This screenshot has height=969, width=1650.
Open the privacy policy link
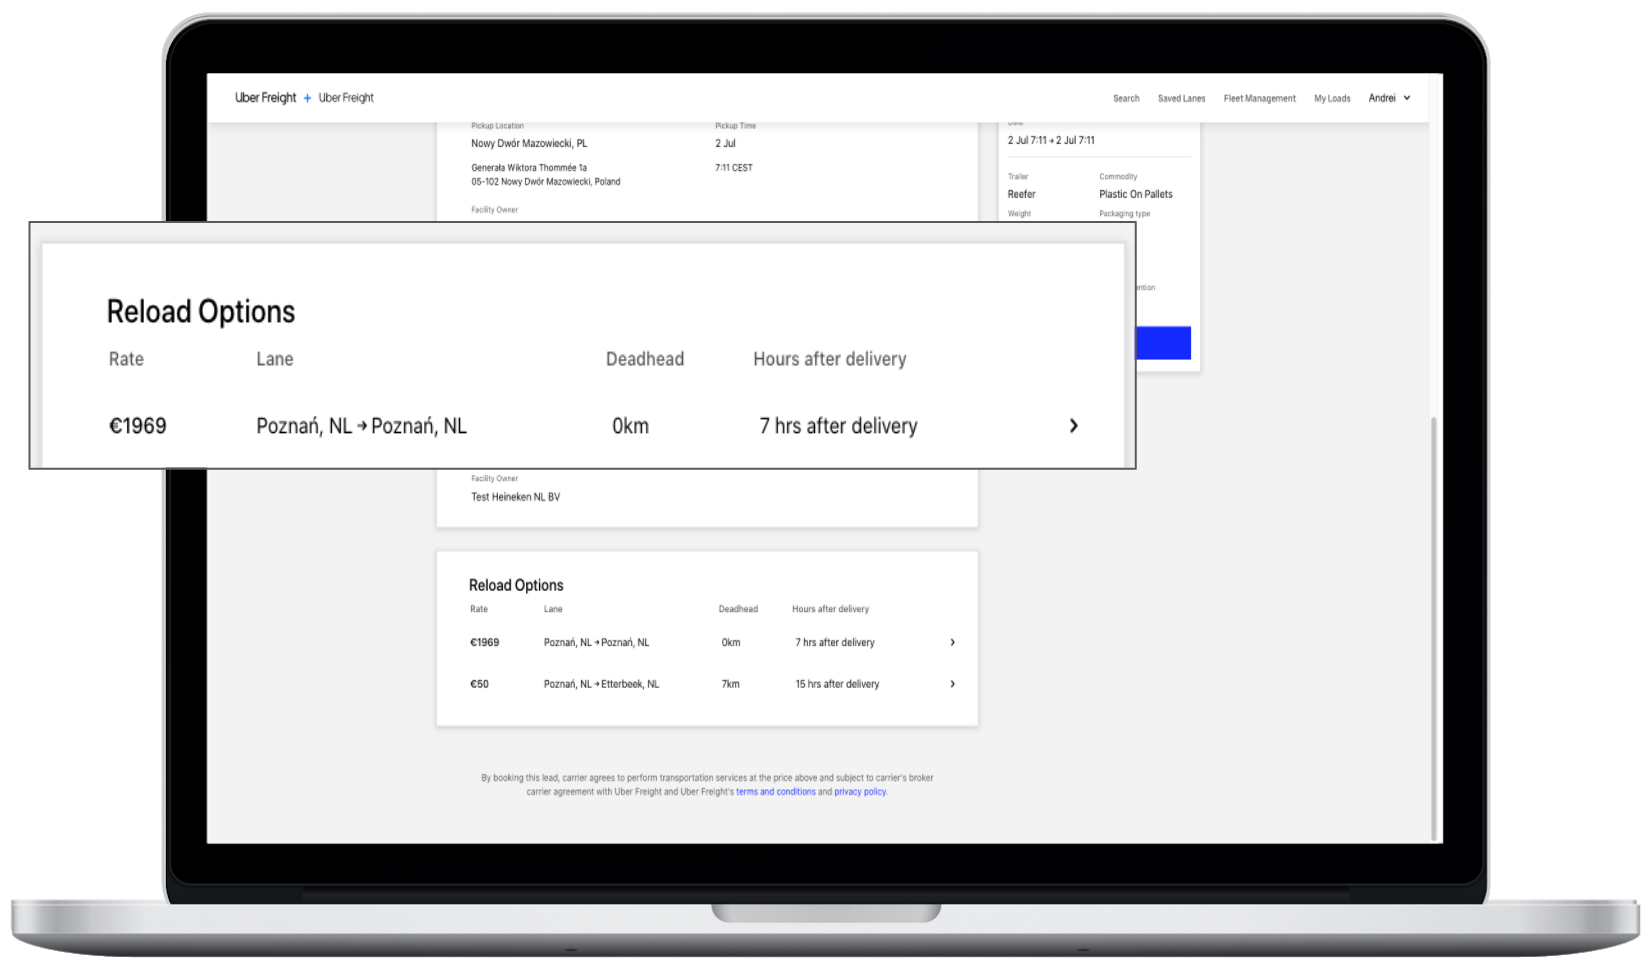(x=860, y=792)
